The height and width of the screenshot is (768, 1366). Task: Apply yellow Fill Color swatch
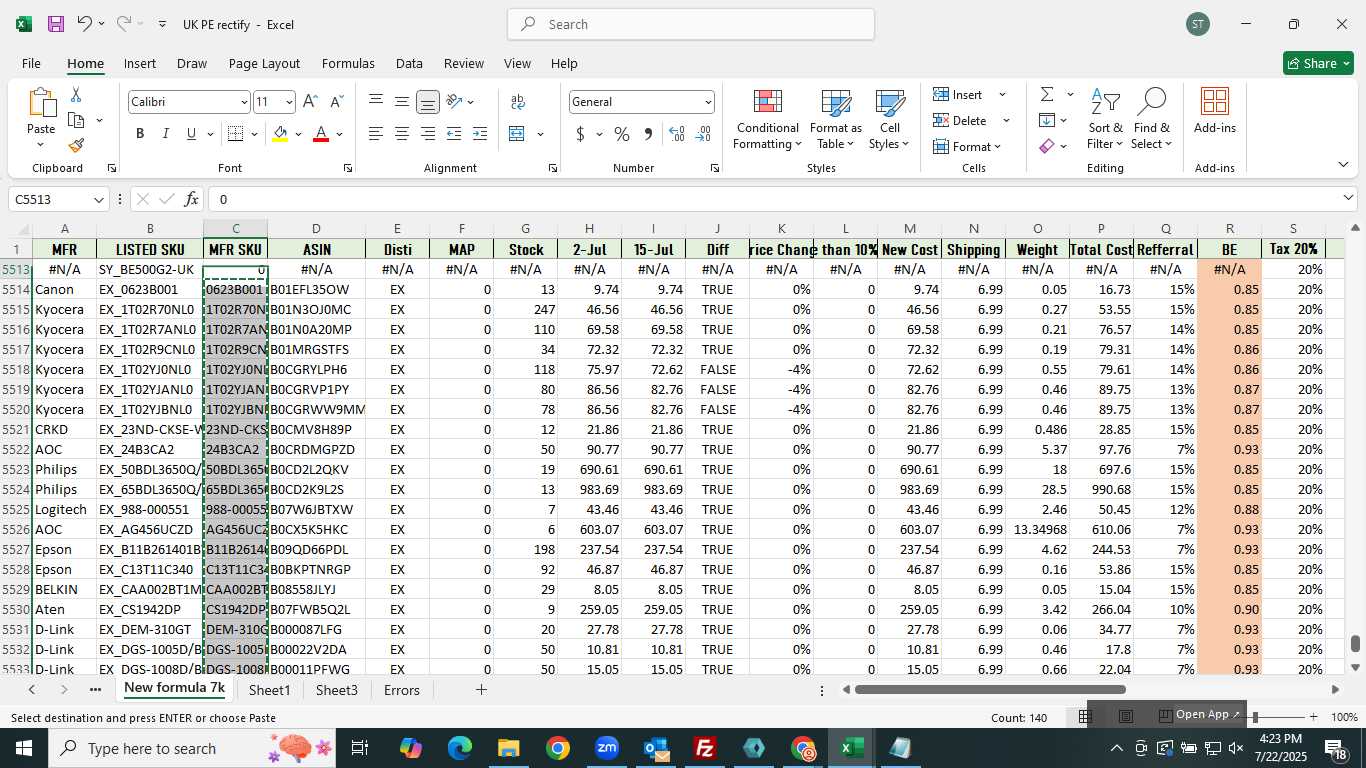point(280,134)
